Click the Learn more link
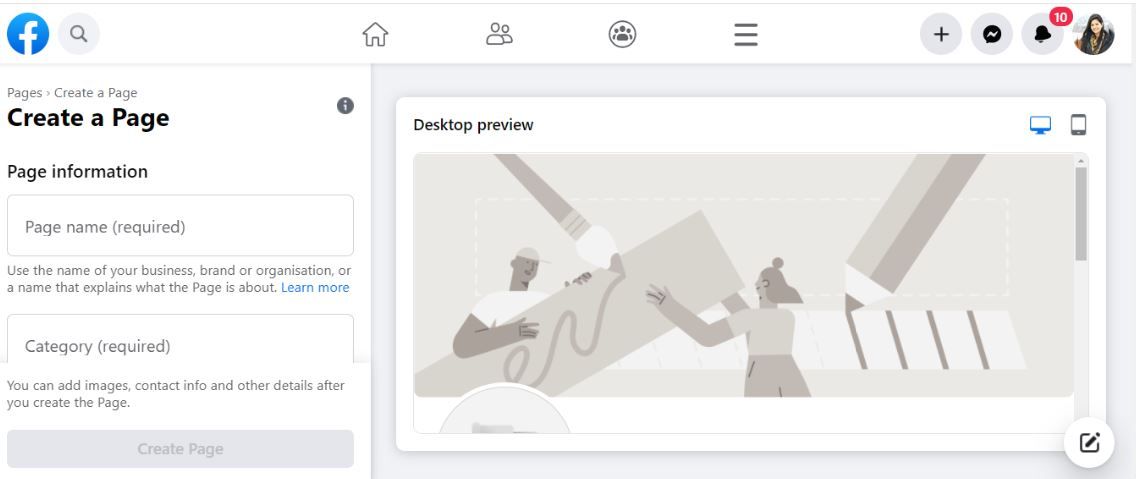The height and width of the screenshot is (479, 1136). (315, 287)
